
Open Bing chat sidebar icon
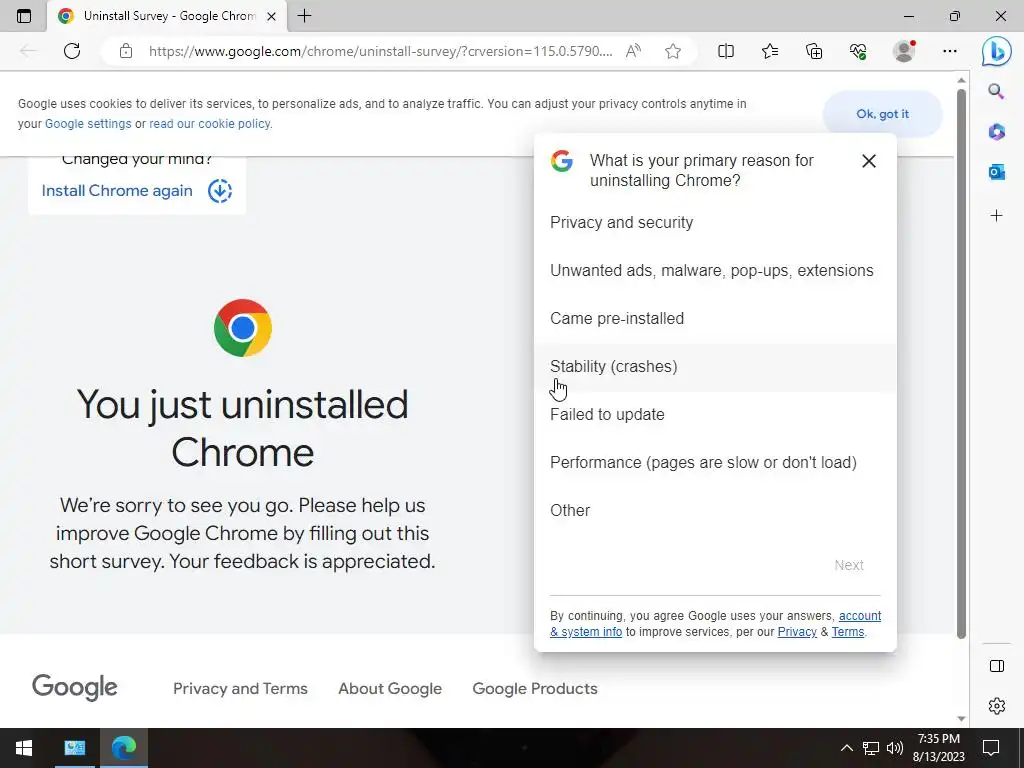pyautogui.click(x=997, y=51)
